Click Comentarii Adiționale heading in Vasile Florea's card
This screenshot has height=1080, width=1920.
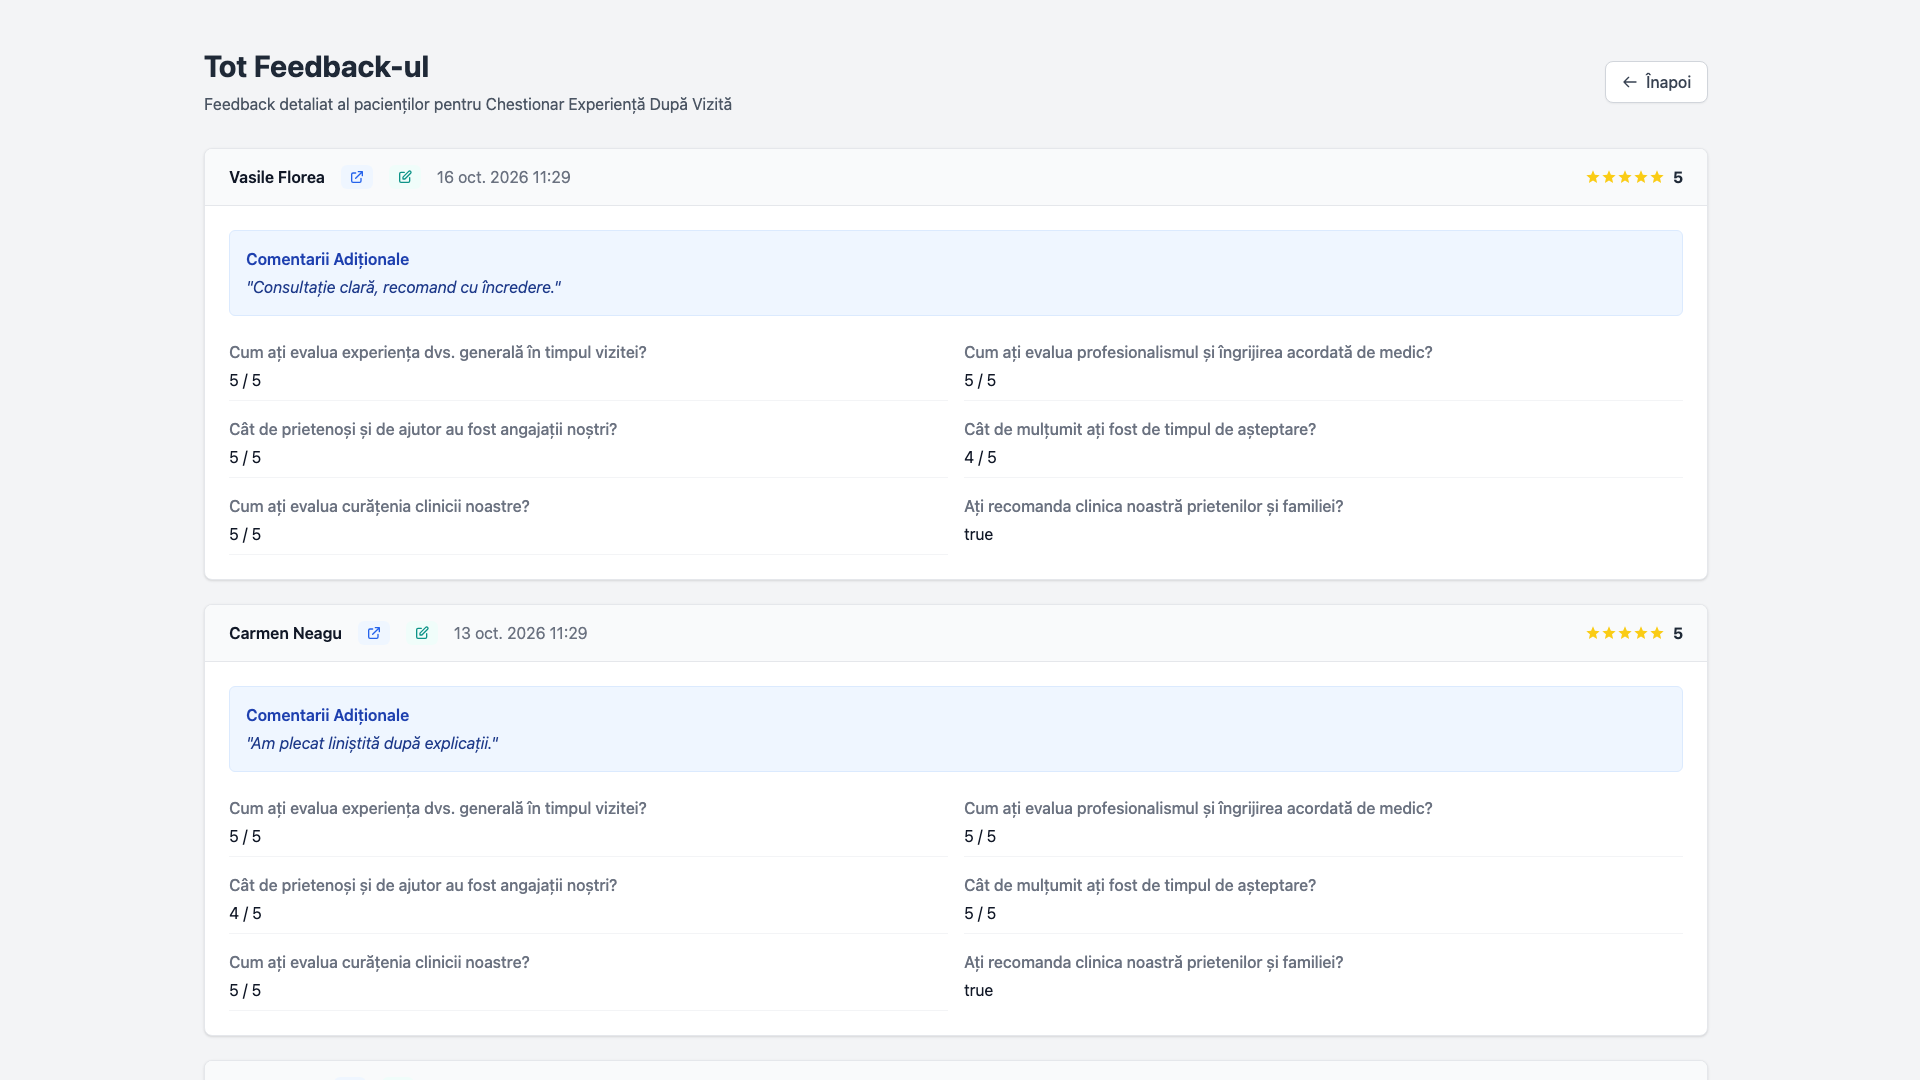click(x=327, y=259)
